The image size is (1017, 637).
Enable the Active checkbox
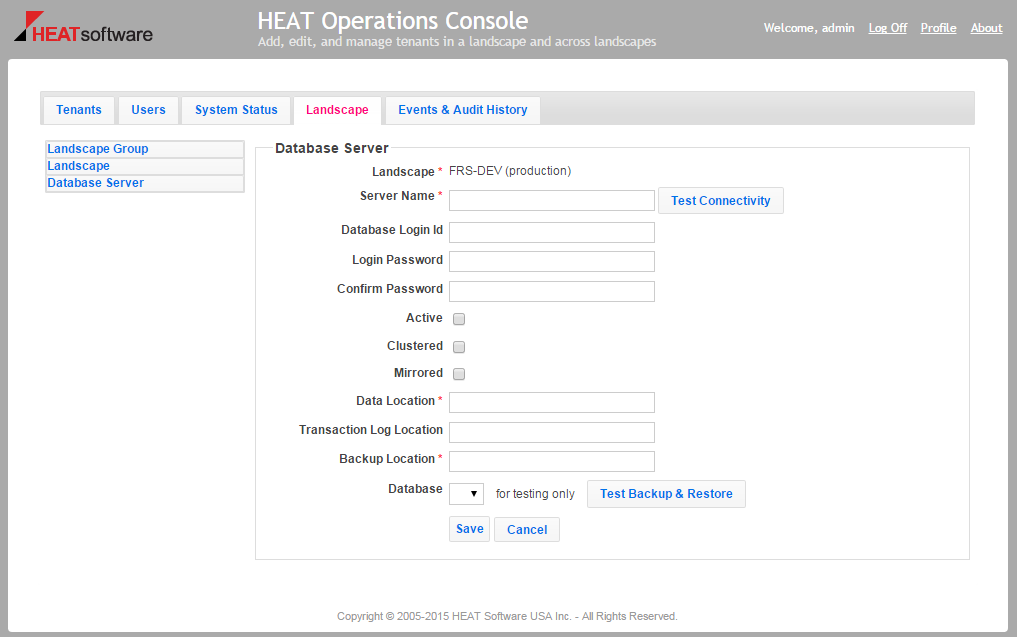pos(459,318)
